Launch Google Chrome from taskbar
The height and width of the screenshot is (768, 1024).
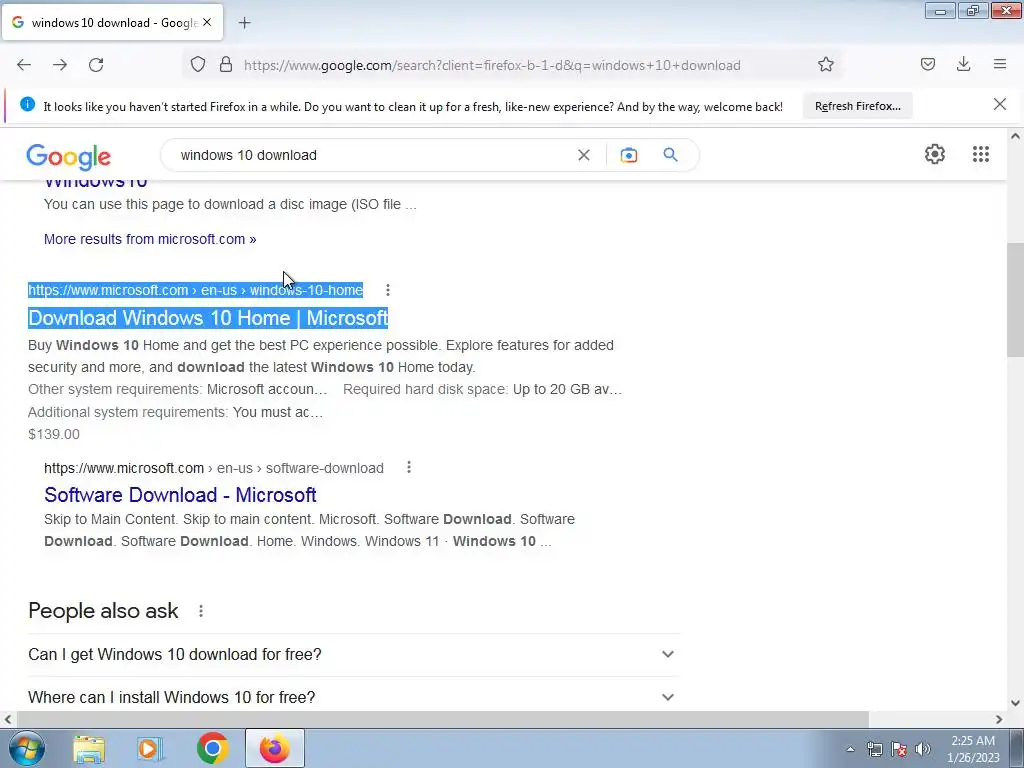[x=212, y=748]
